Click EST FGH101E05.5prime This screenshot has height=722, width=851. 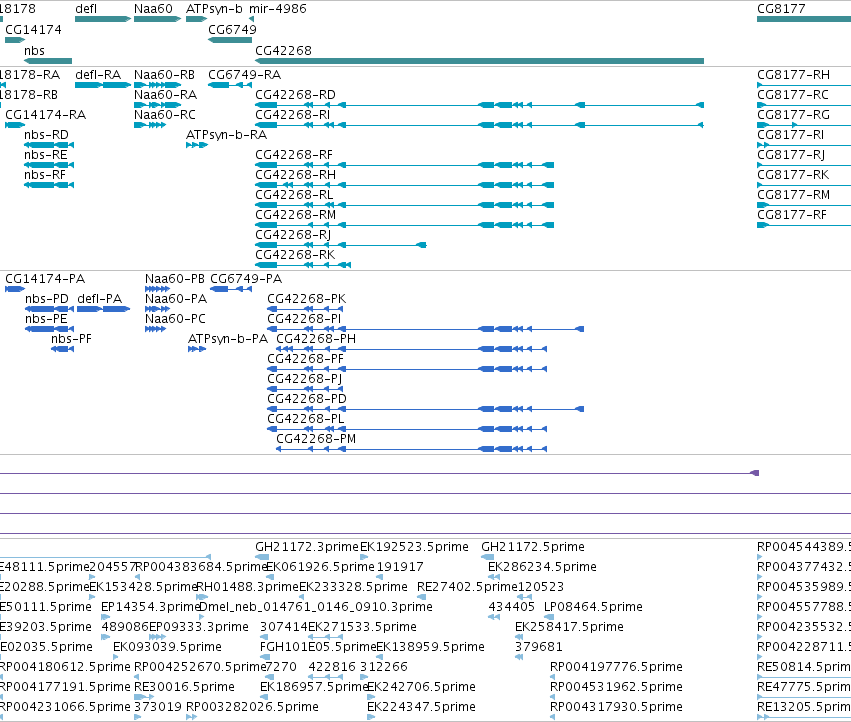tap(318, 647)
